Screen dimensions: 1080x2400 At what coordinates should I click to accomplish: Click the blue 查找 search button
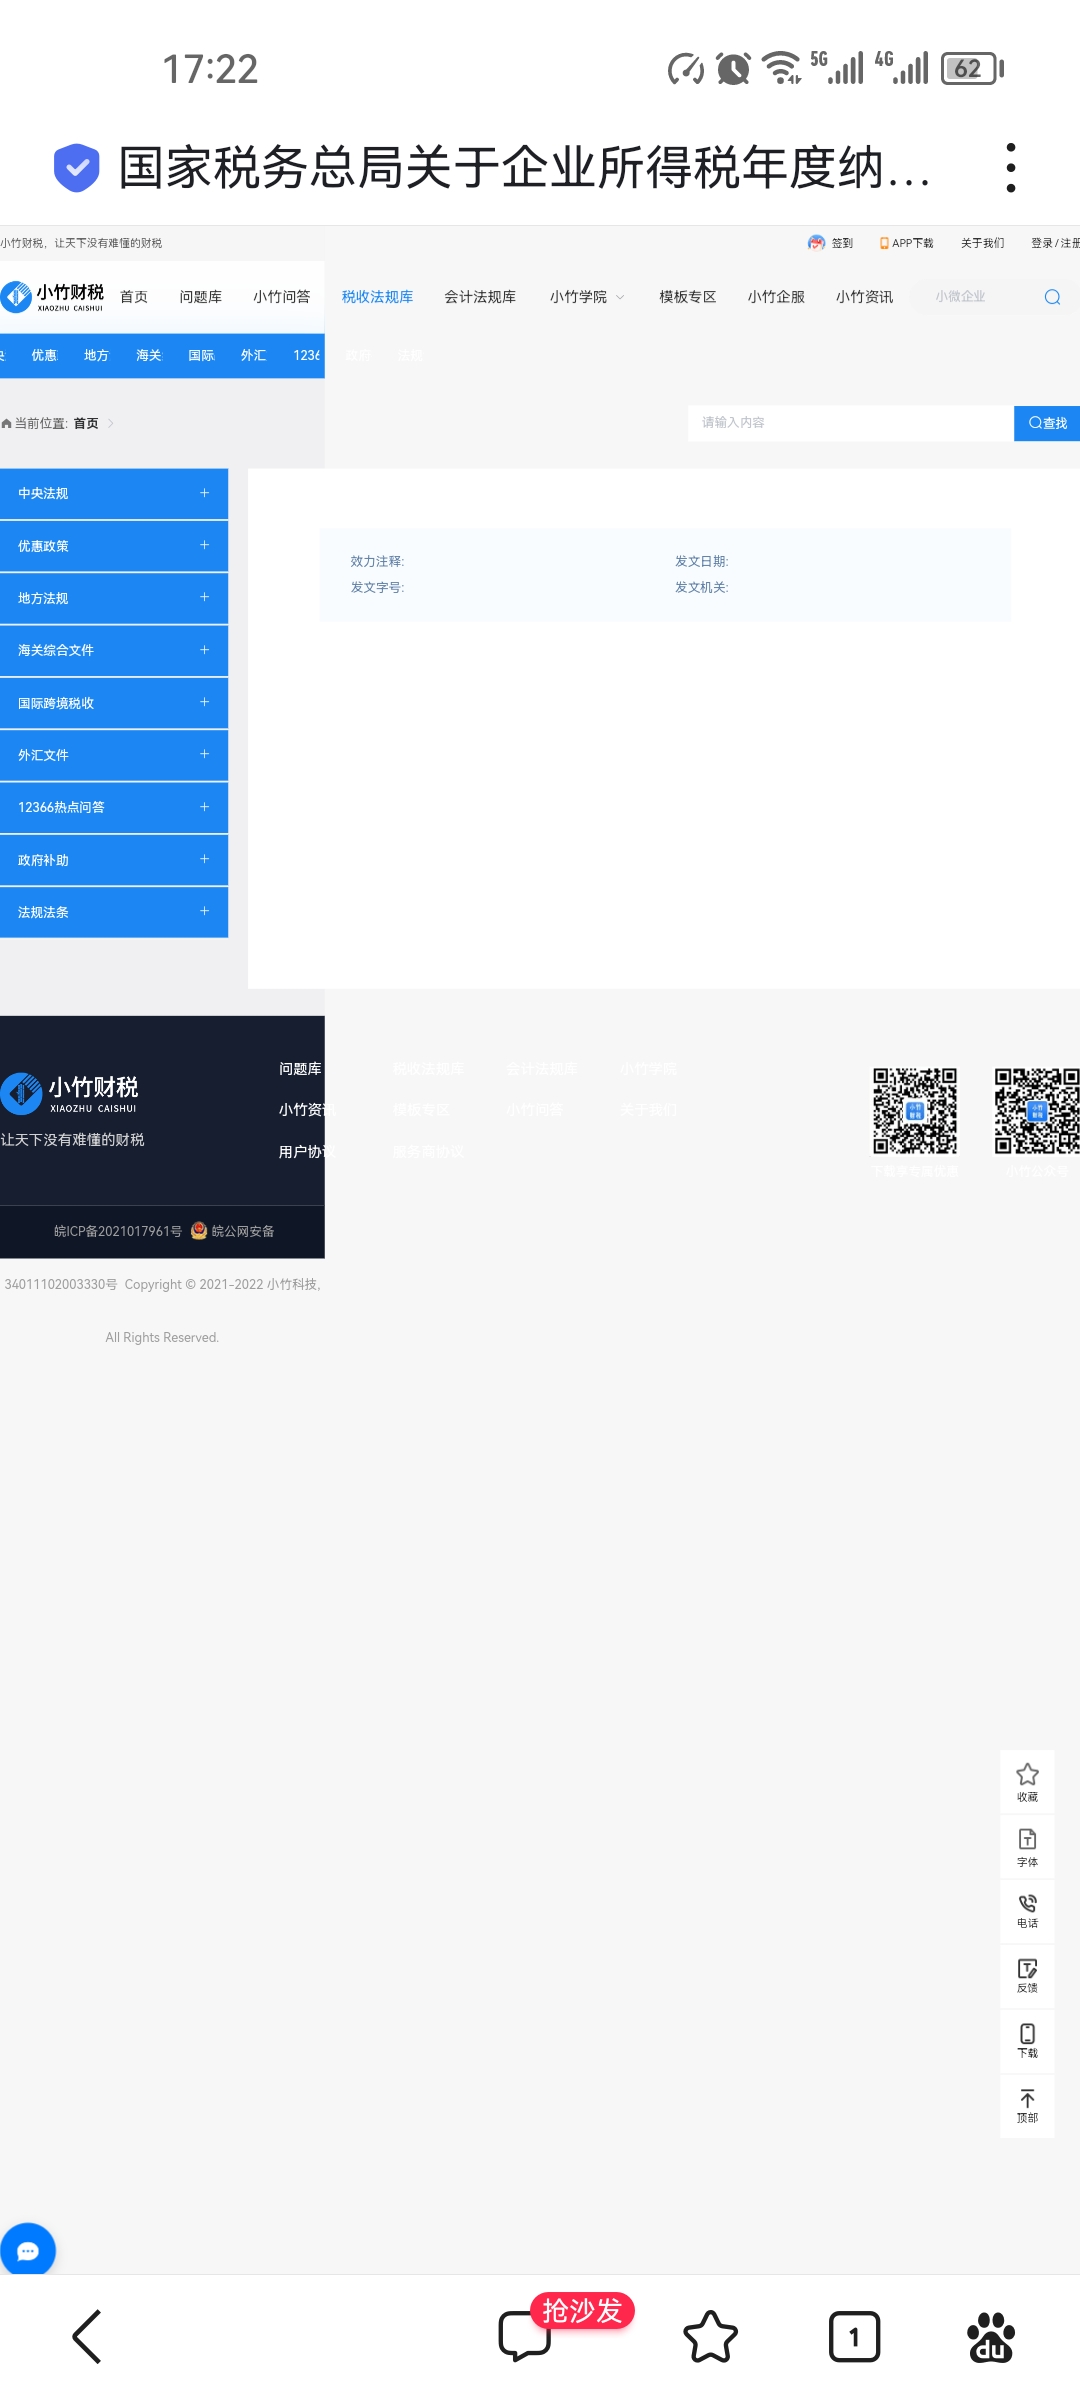pyautogui.click(x=1047, y=423)
